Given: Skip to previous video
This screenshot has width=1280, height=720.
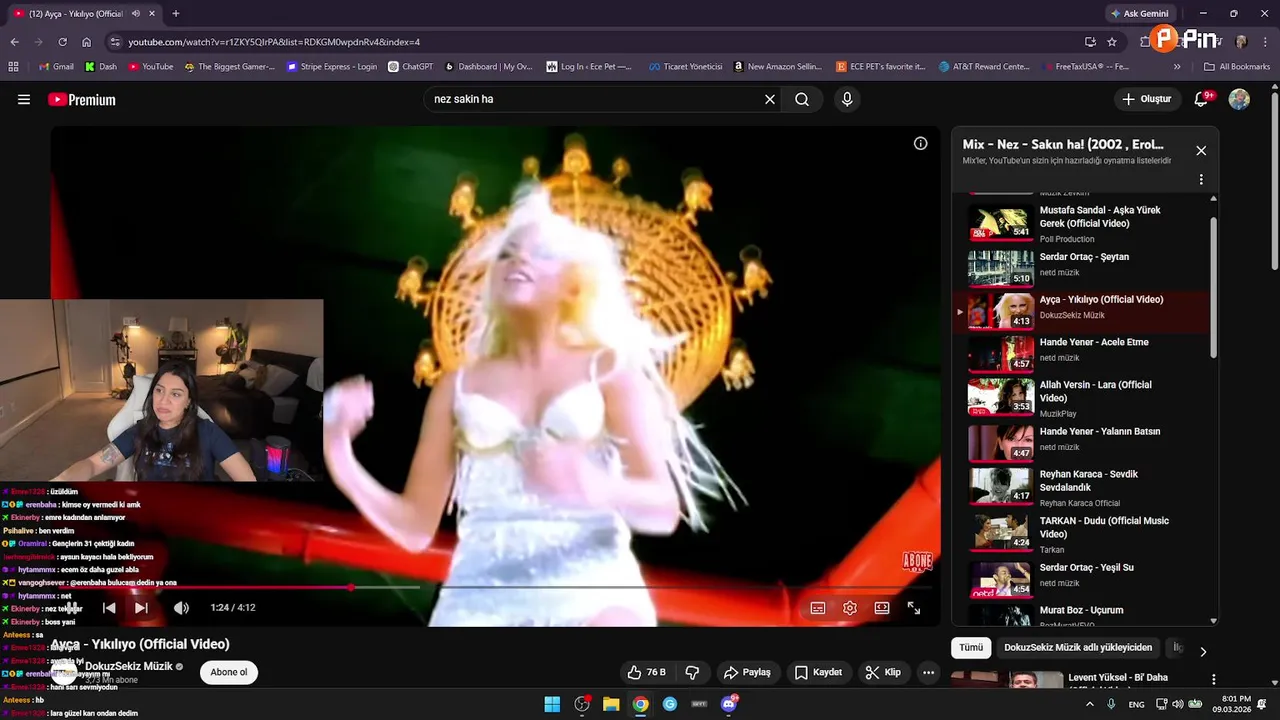Looking at the screenshot, I should pos(109,607).
